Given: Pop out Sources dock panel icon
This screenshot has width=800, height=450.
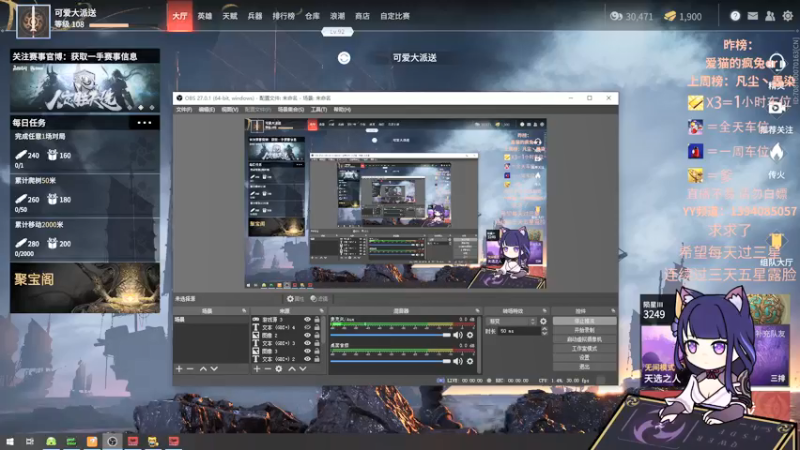Looking at the screenshot, I should tap(321, 311).
